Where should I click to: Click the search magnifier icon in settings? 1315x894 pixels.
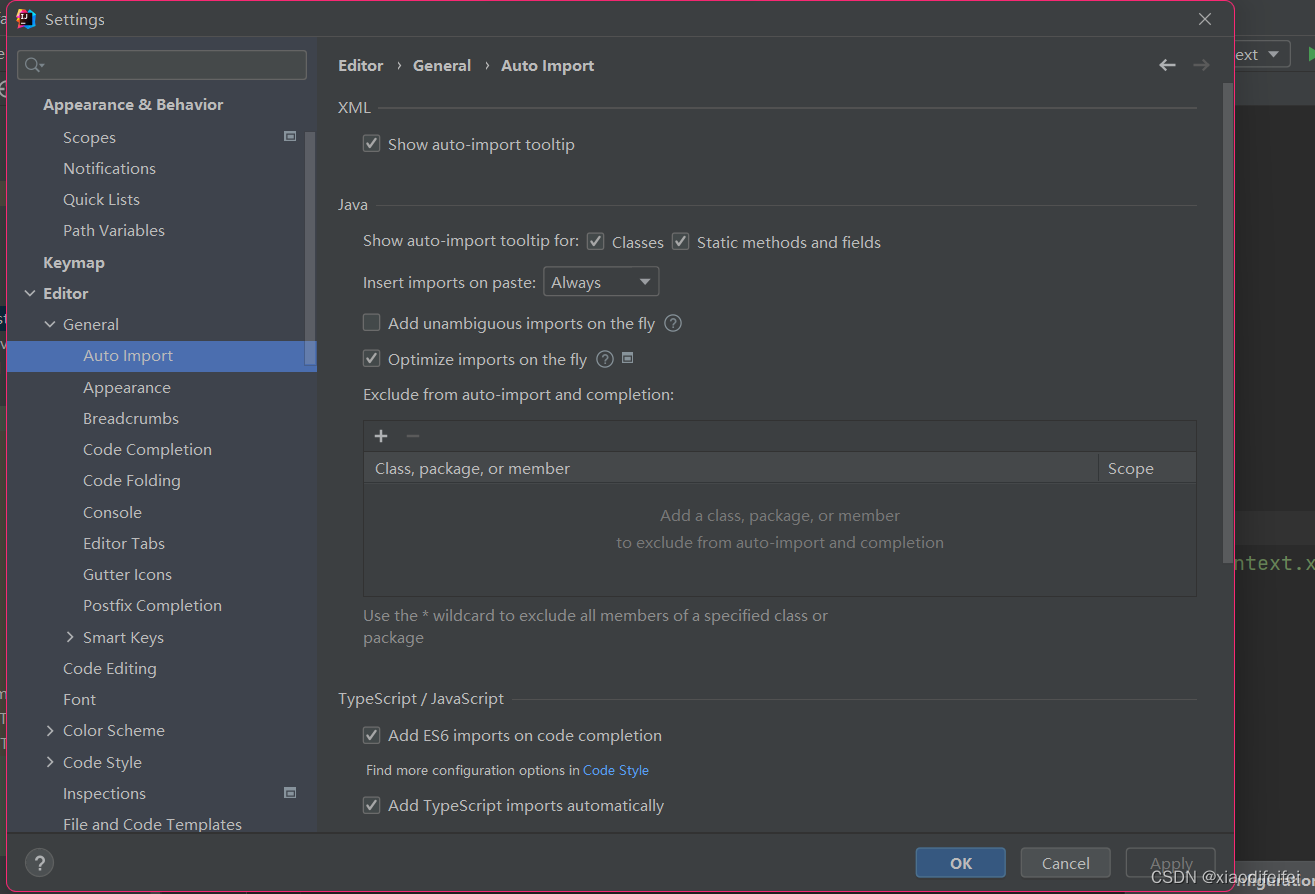[33, 65]
